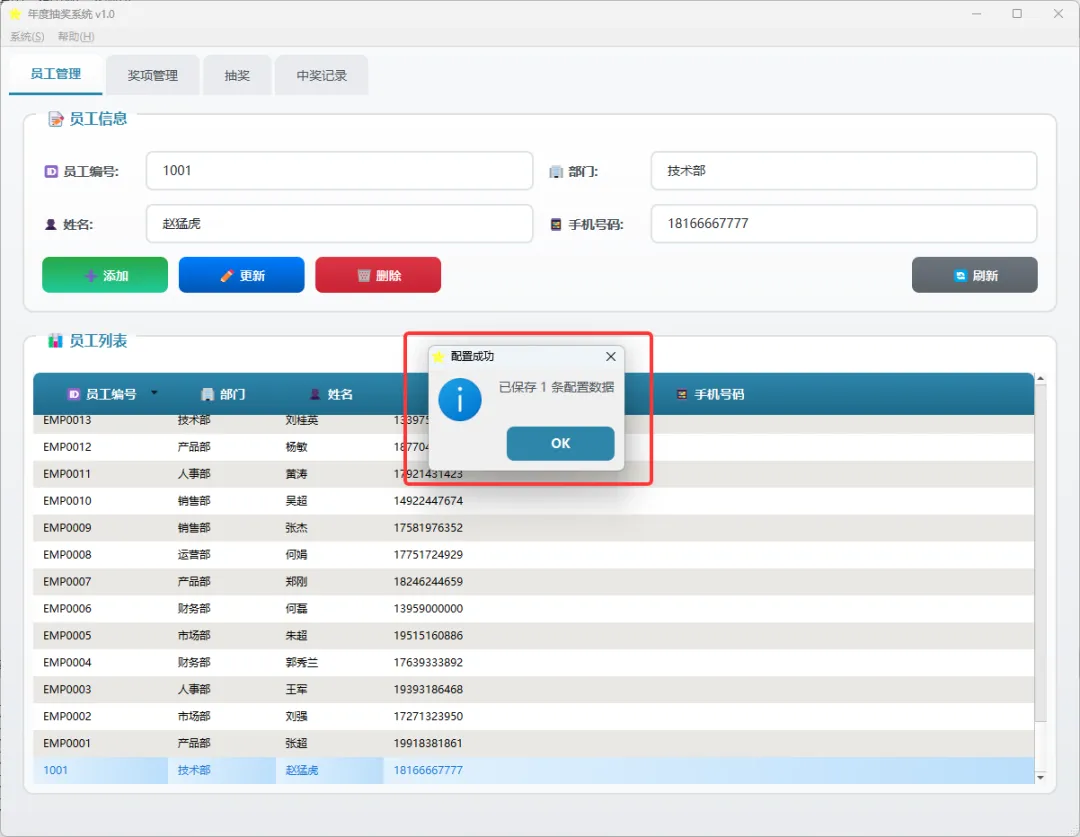
Task: Click the 员工列表 chart icon
Action: (55, 340)
